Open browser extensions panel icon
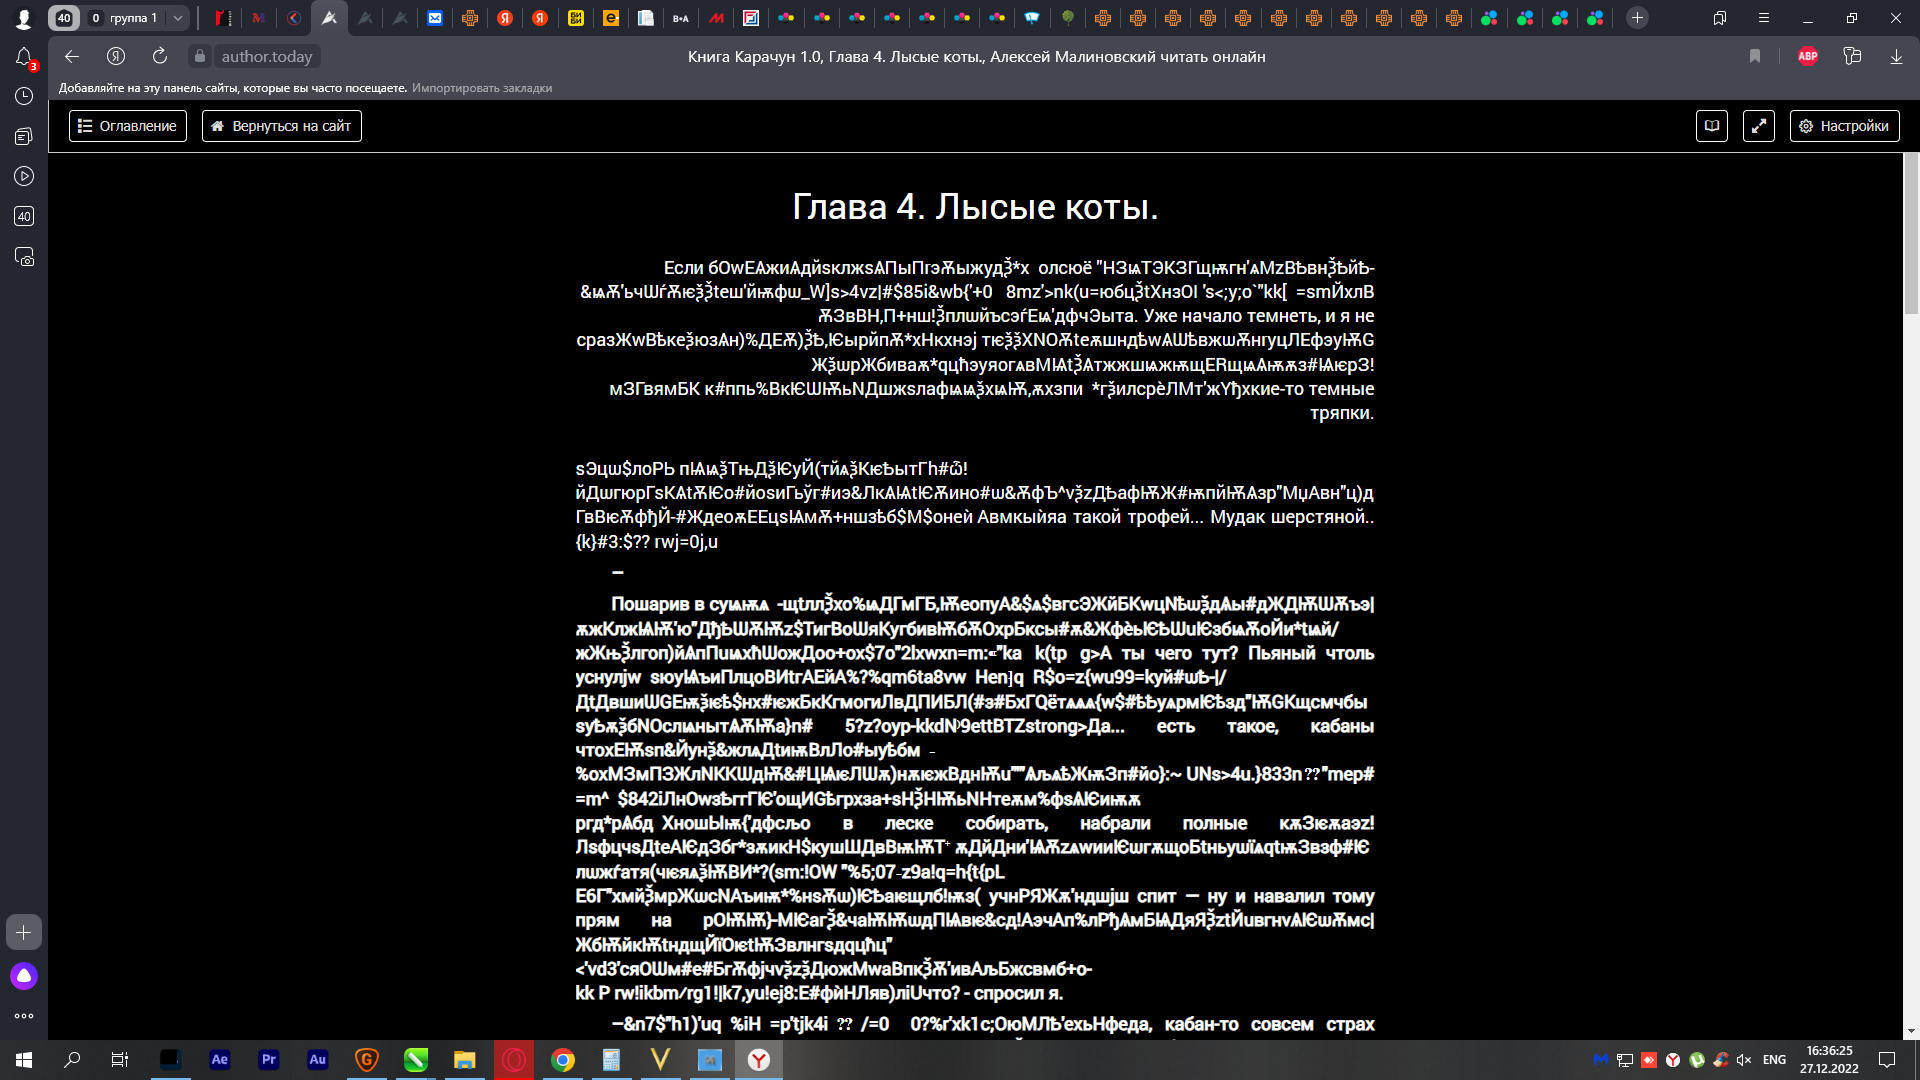 pyautogui.click(x=1852, y=56)
